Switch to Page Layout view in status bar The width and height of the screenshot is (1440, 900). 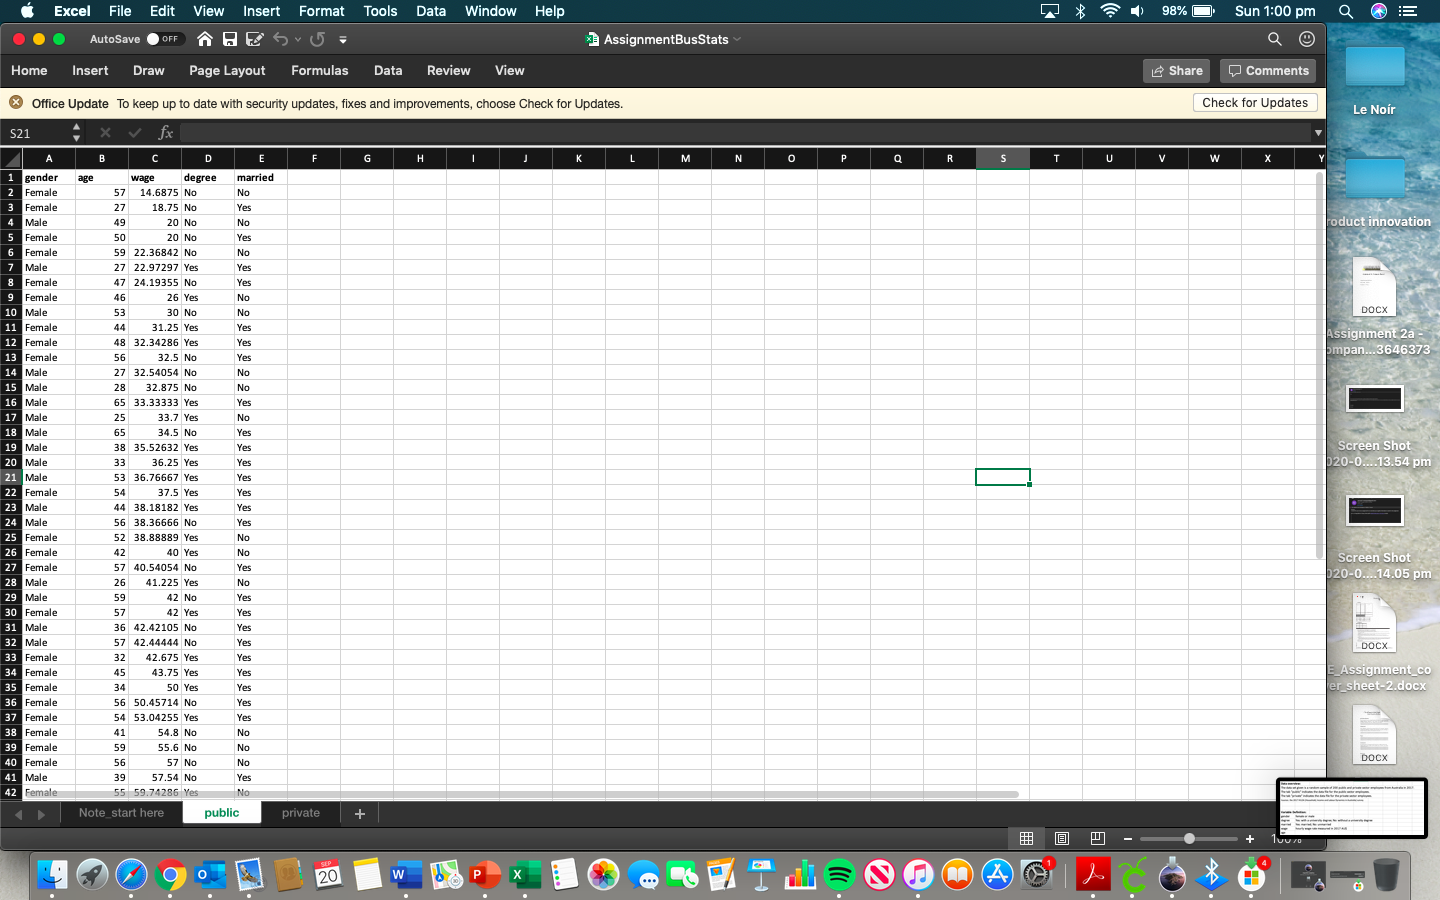point(1062,838)
